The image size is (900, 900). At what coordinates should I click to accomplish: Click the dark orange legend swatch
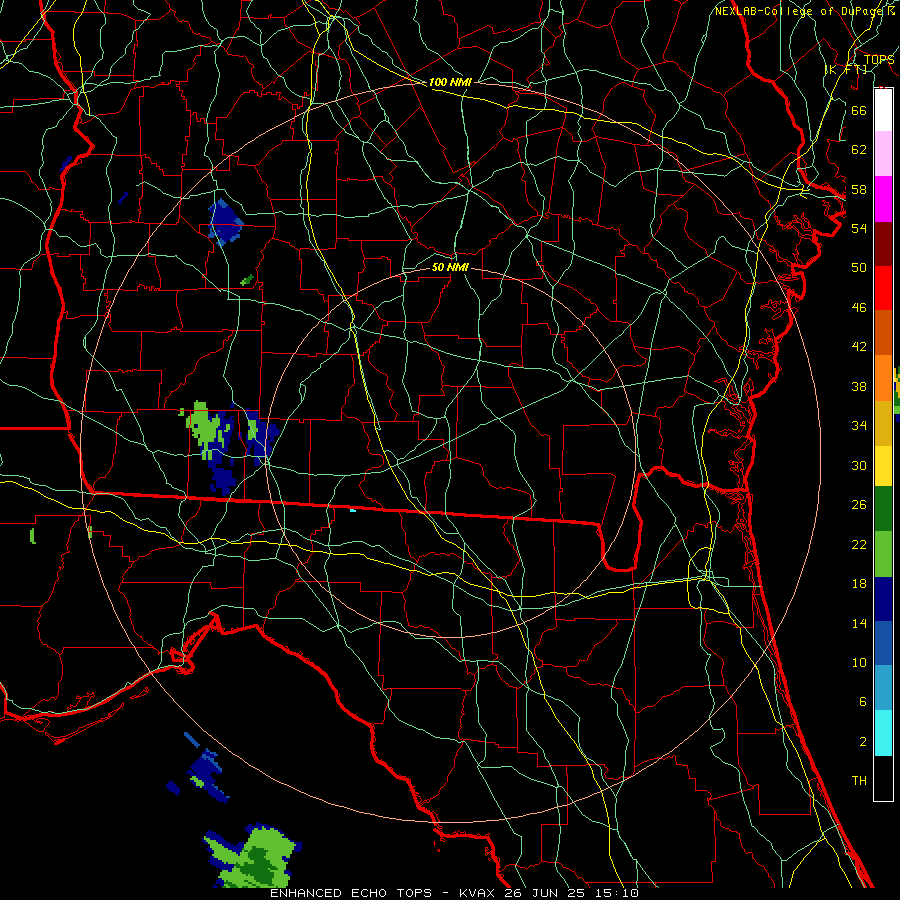(883, 333)
